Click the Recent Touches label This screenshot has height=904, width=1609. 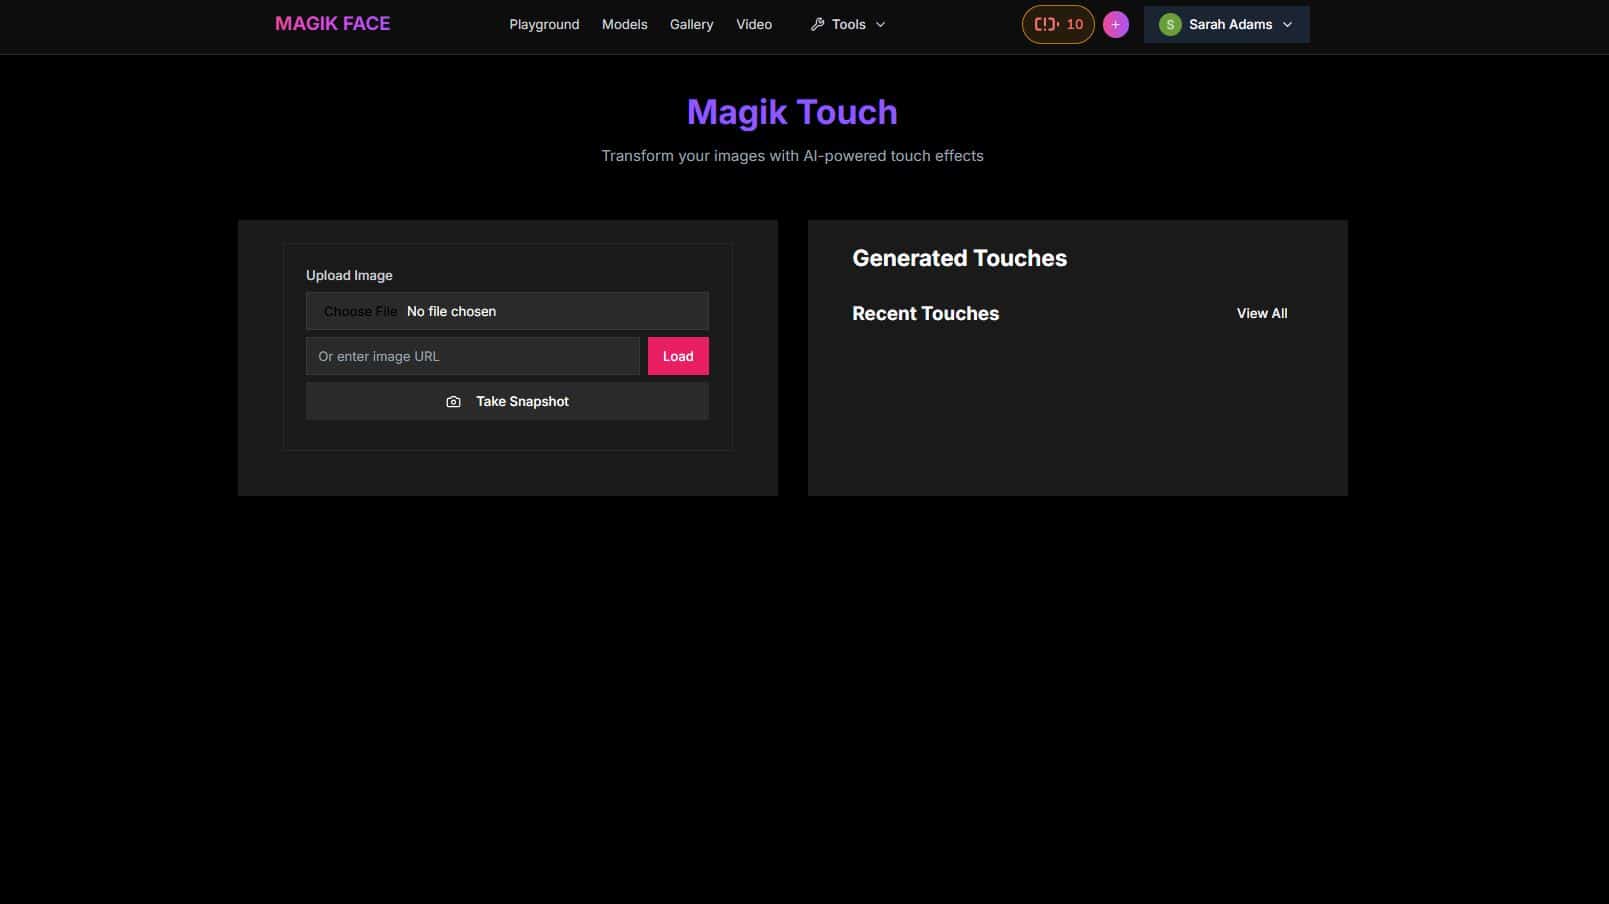click(925, 313)
